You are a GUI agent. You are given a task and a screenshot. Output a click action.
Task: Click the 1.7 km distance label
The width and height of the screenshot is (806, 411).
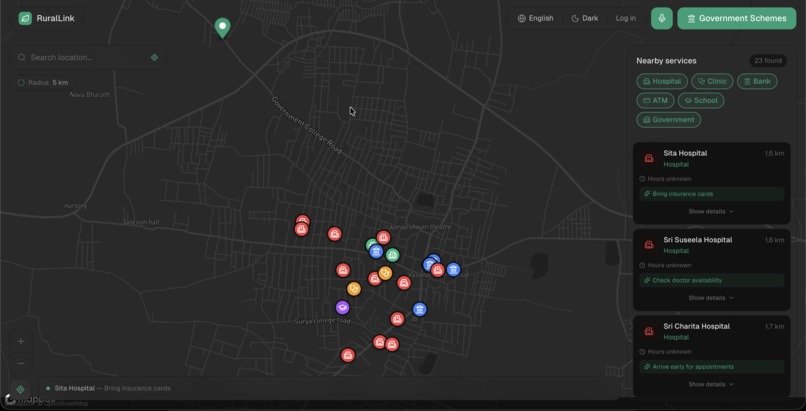click(x=774, y=326)
